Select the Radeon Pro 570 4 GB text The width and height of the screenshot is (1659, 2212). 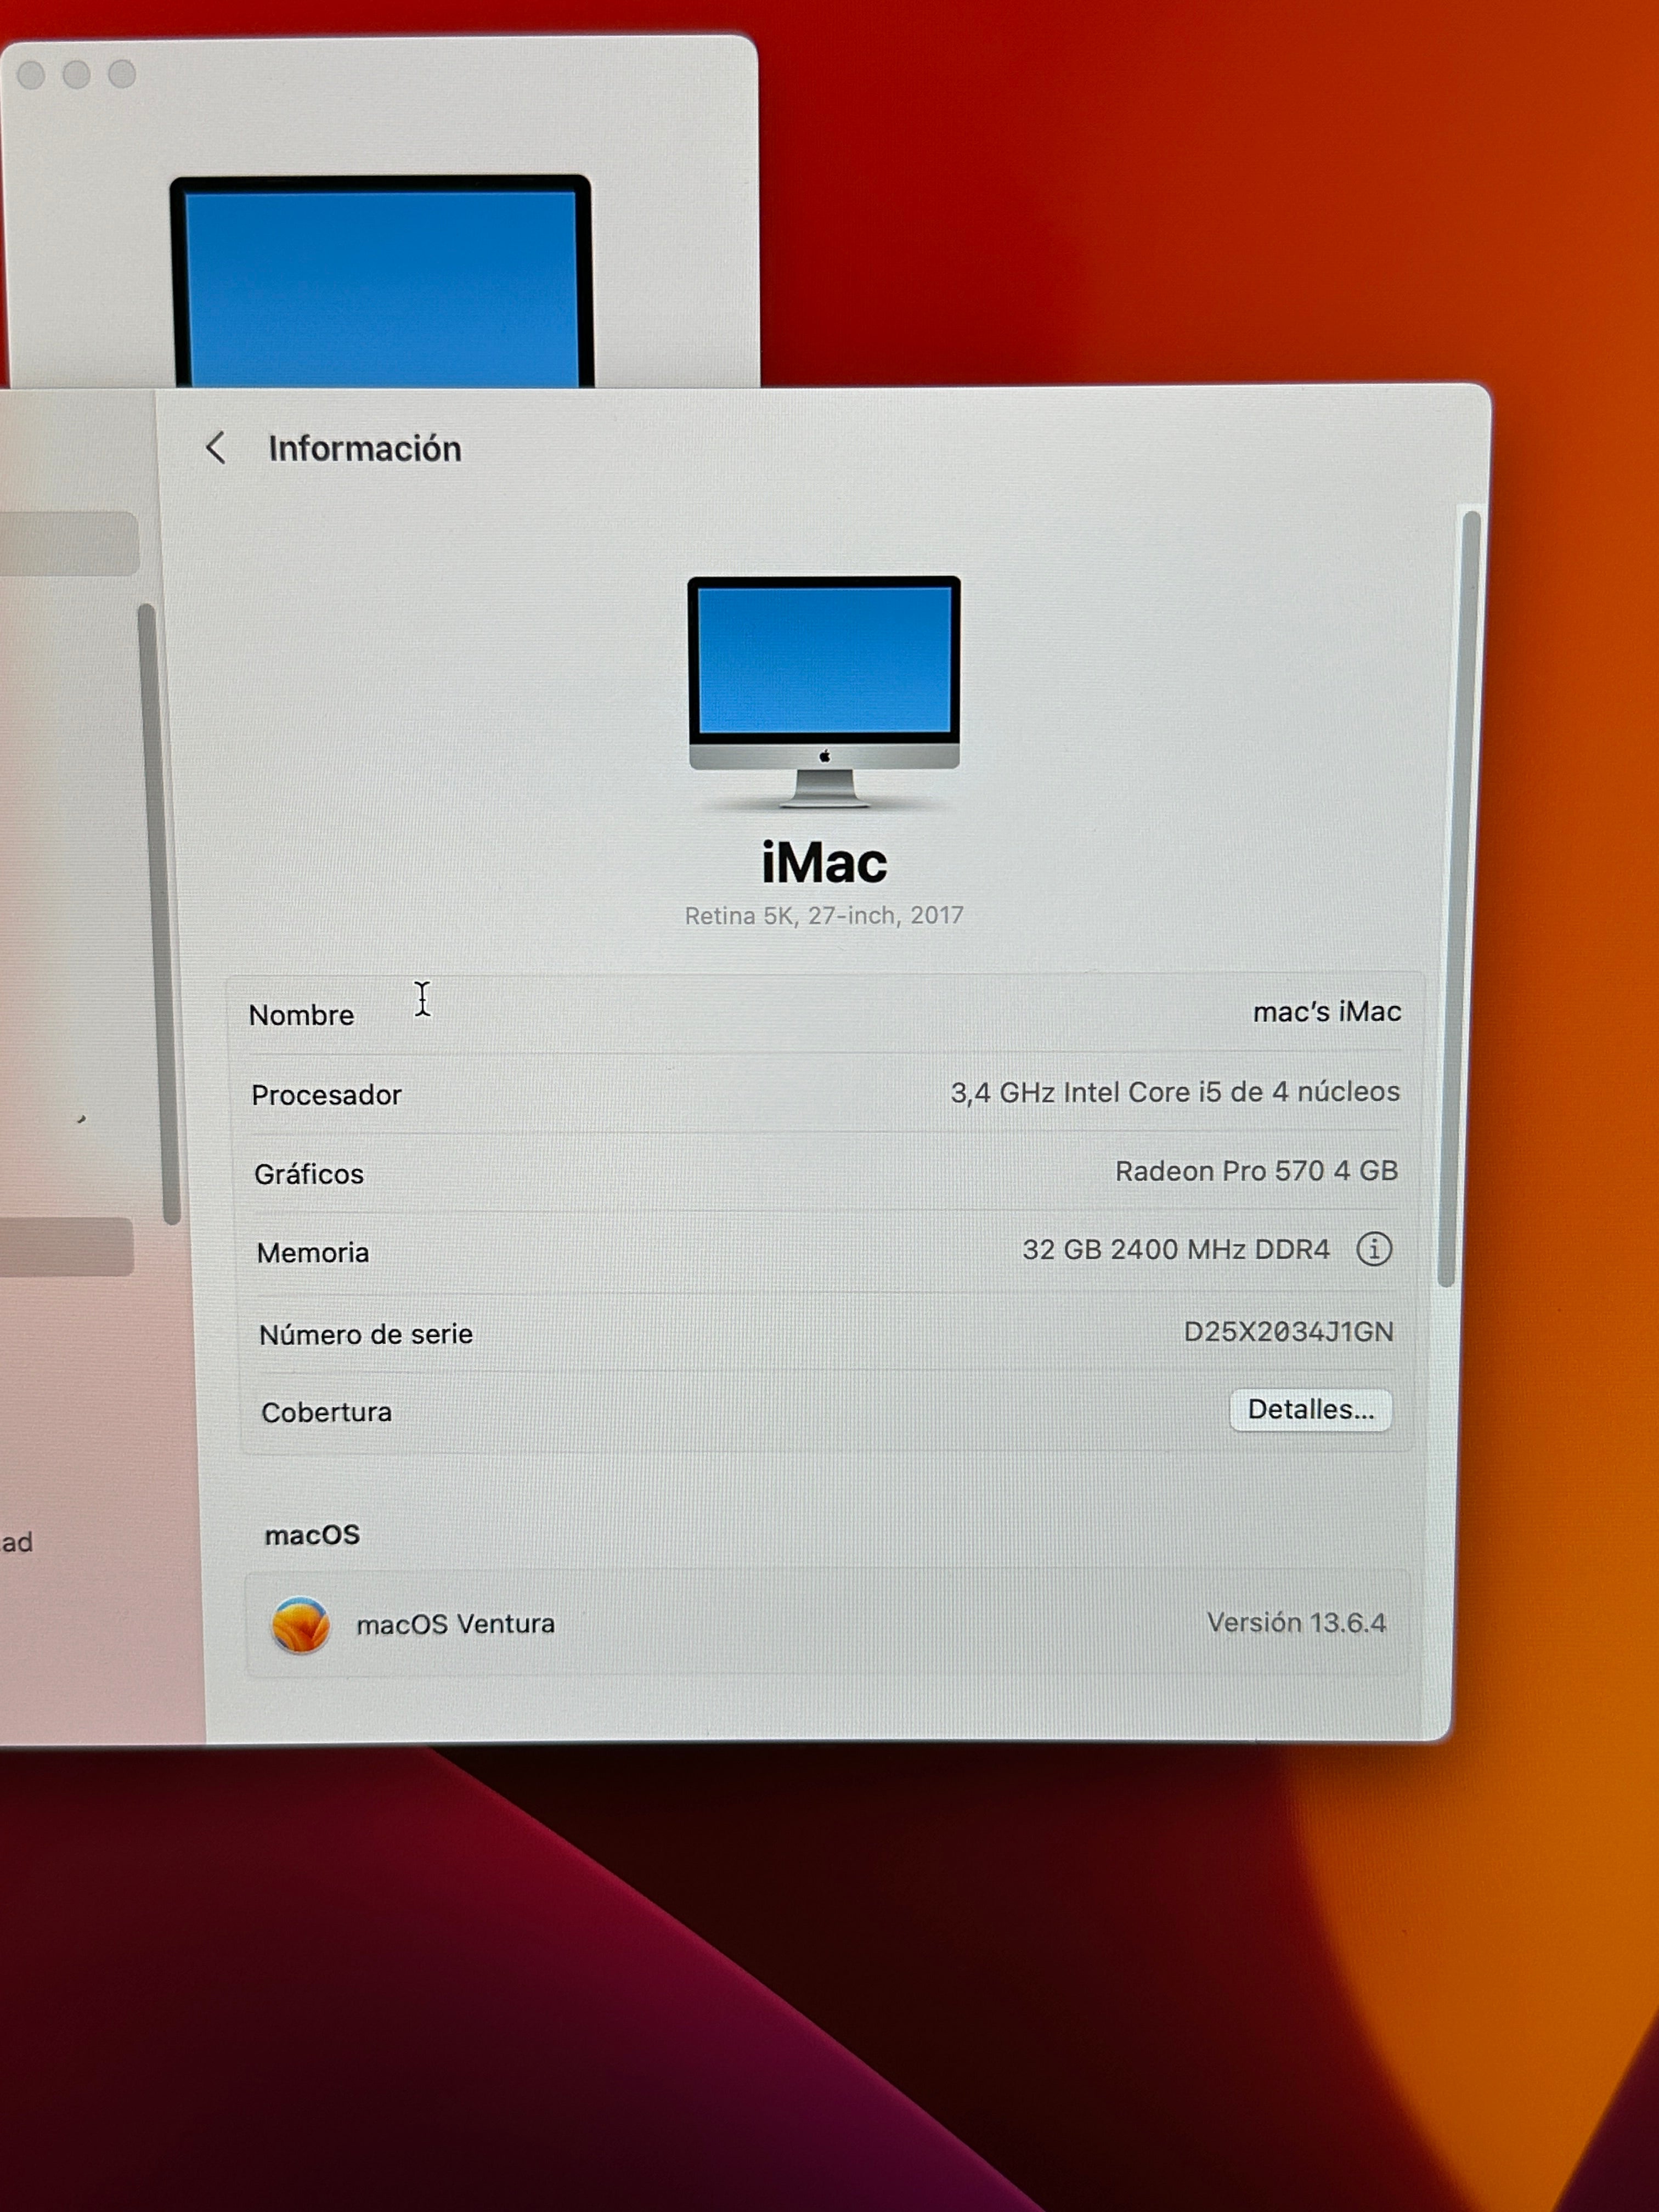pyautogui.click(x=1256, y=1171)
